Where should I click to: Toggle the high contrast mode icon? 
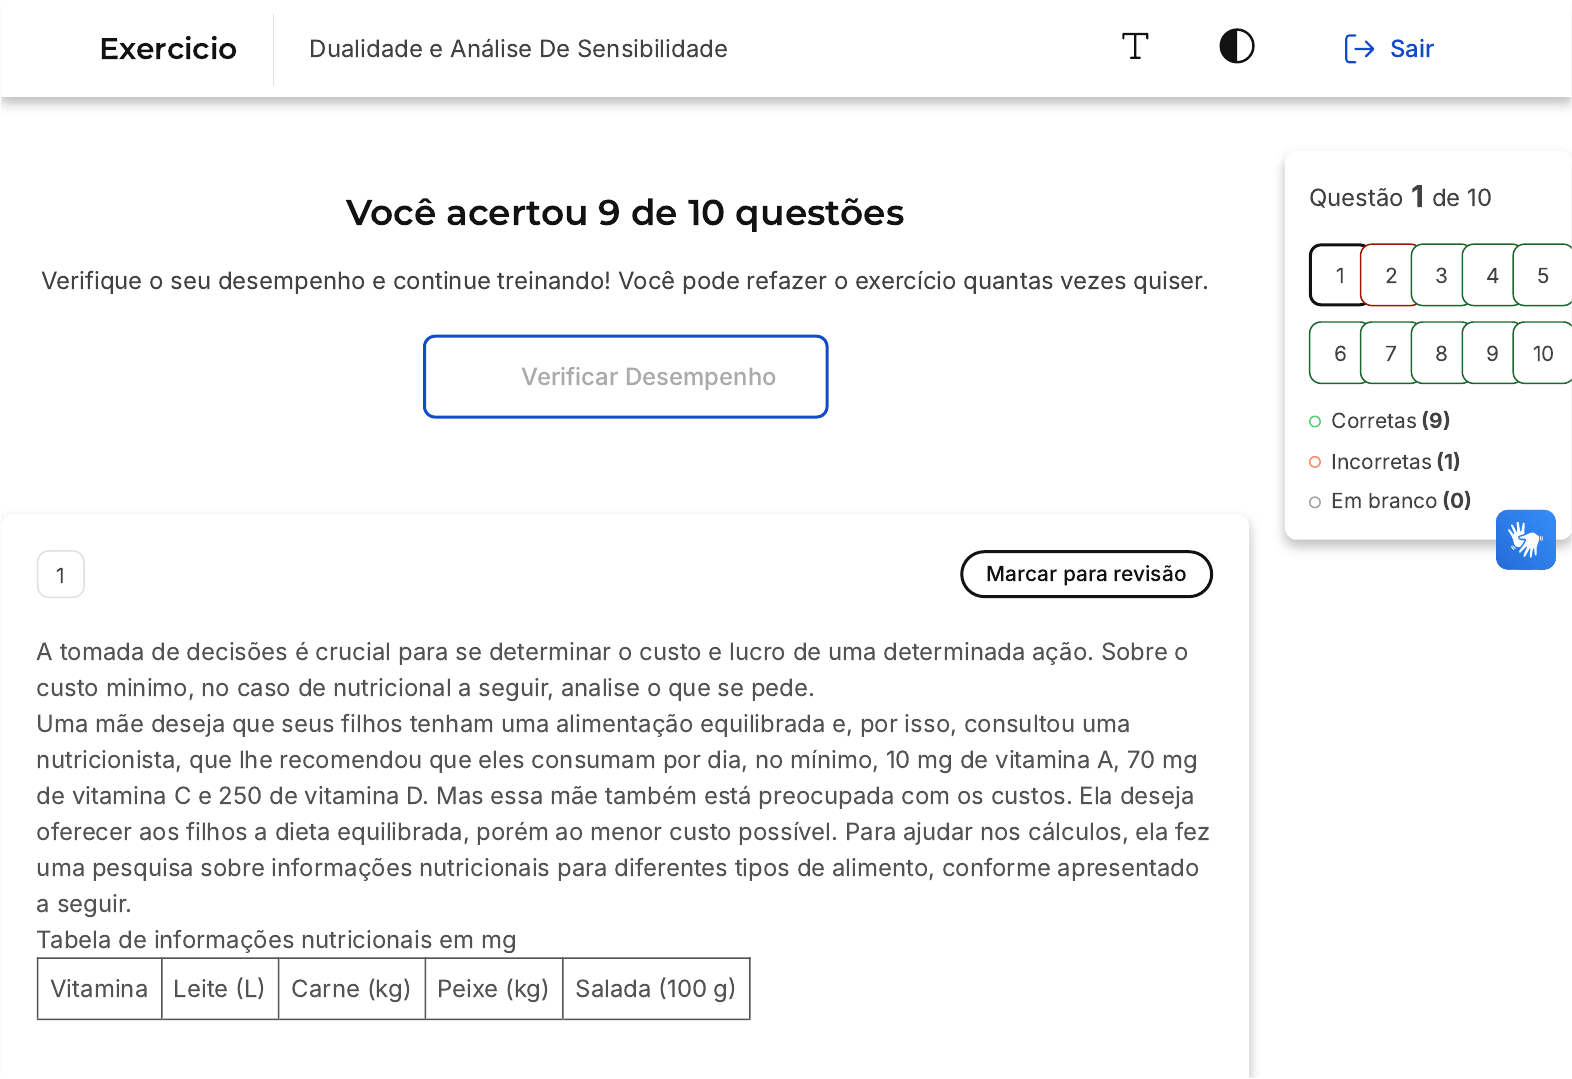point(1237,47)
